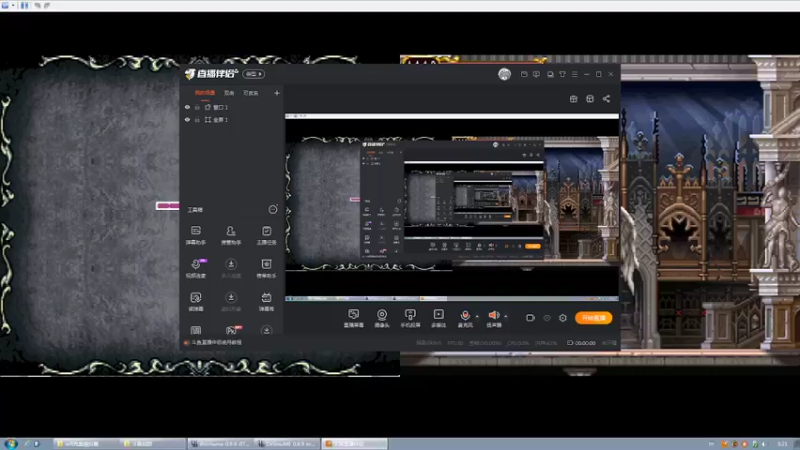The height and width of the screenshot is (450, 800).
Task: Add a new scene with plus button
Action: click(x=277, y=93)
